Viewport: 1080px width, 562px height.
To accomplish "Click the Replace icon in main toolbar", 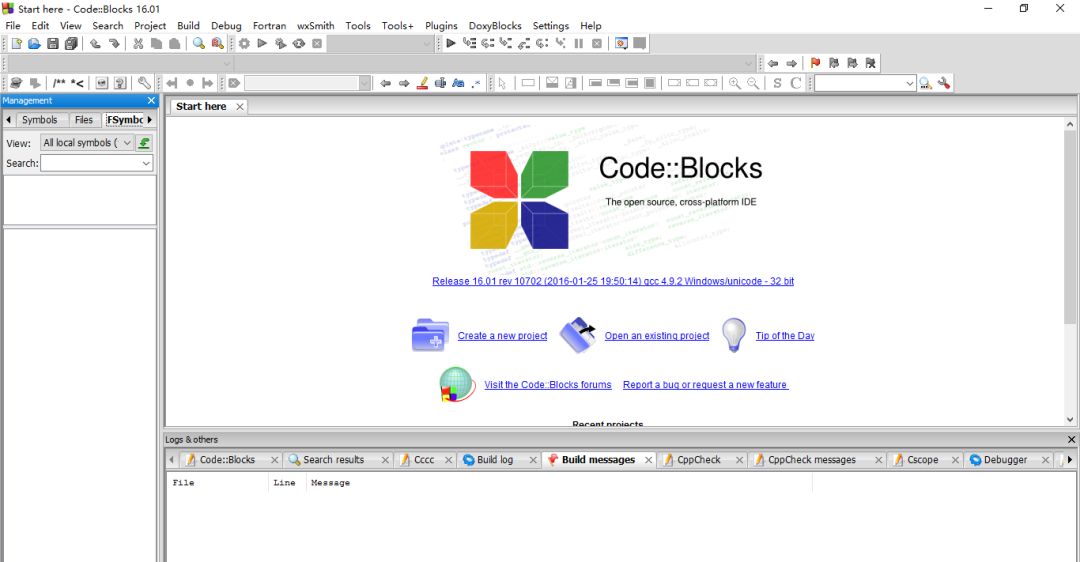I will click(x=218, y=43).
